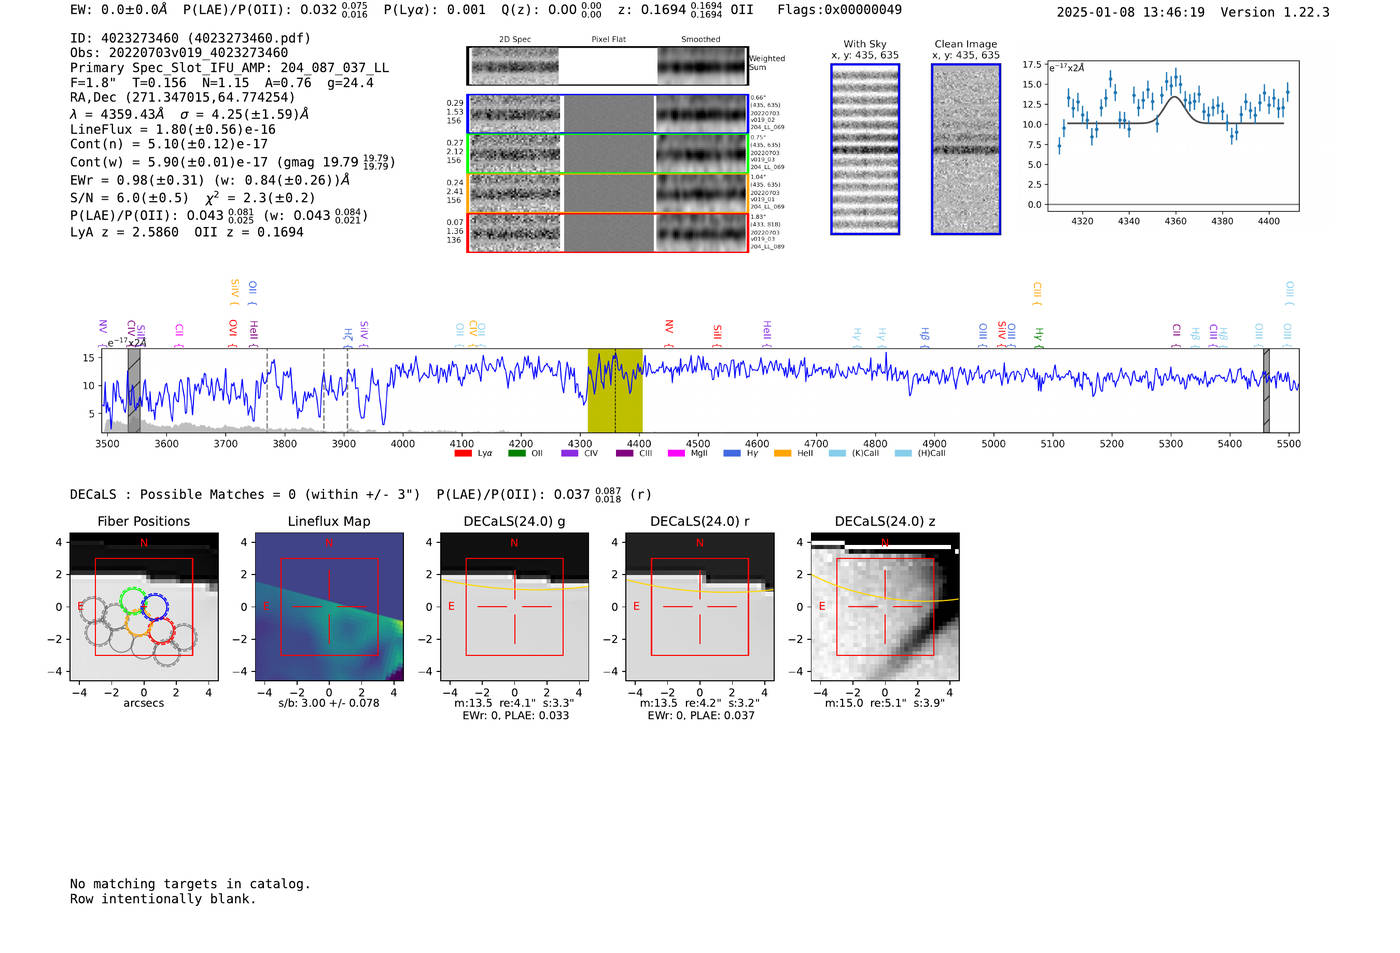
Task: Click the CIII legend color swatch
Action: pos(625,453)
